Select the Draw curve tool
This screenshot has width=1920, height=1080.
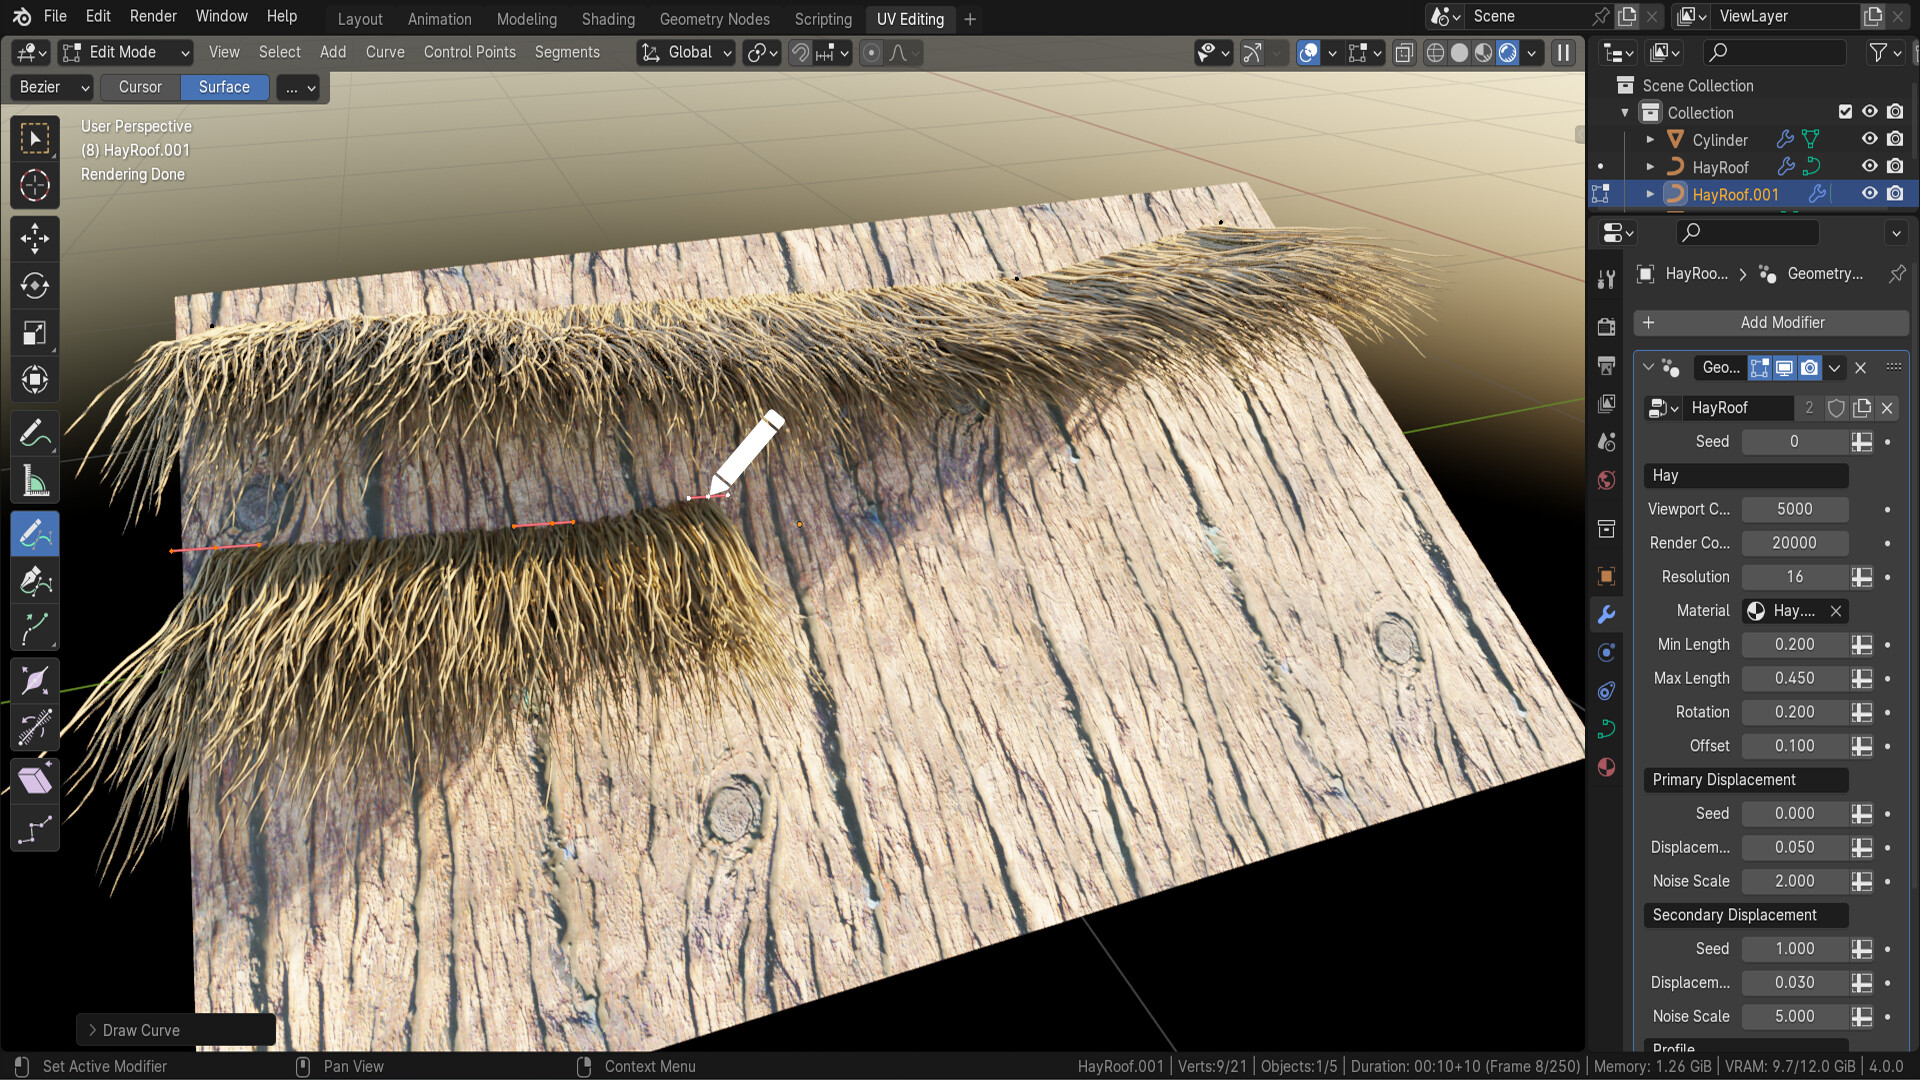35,533
